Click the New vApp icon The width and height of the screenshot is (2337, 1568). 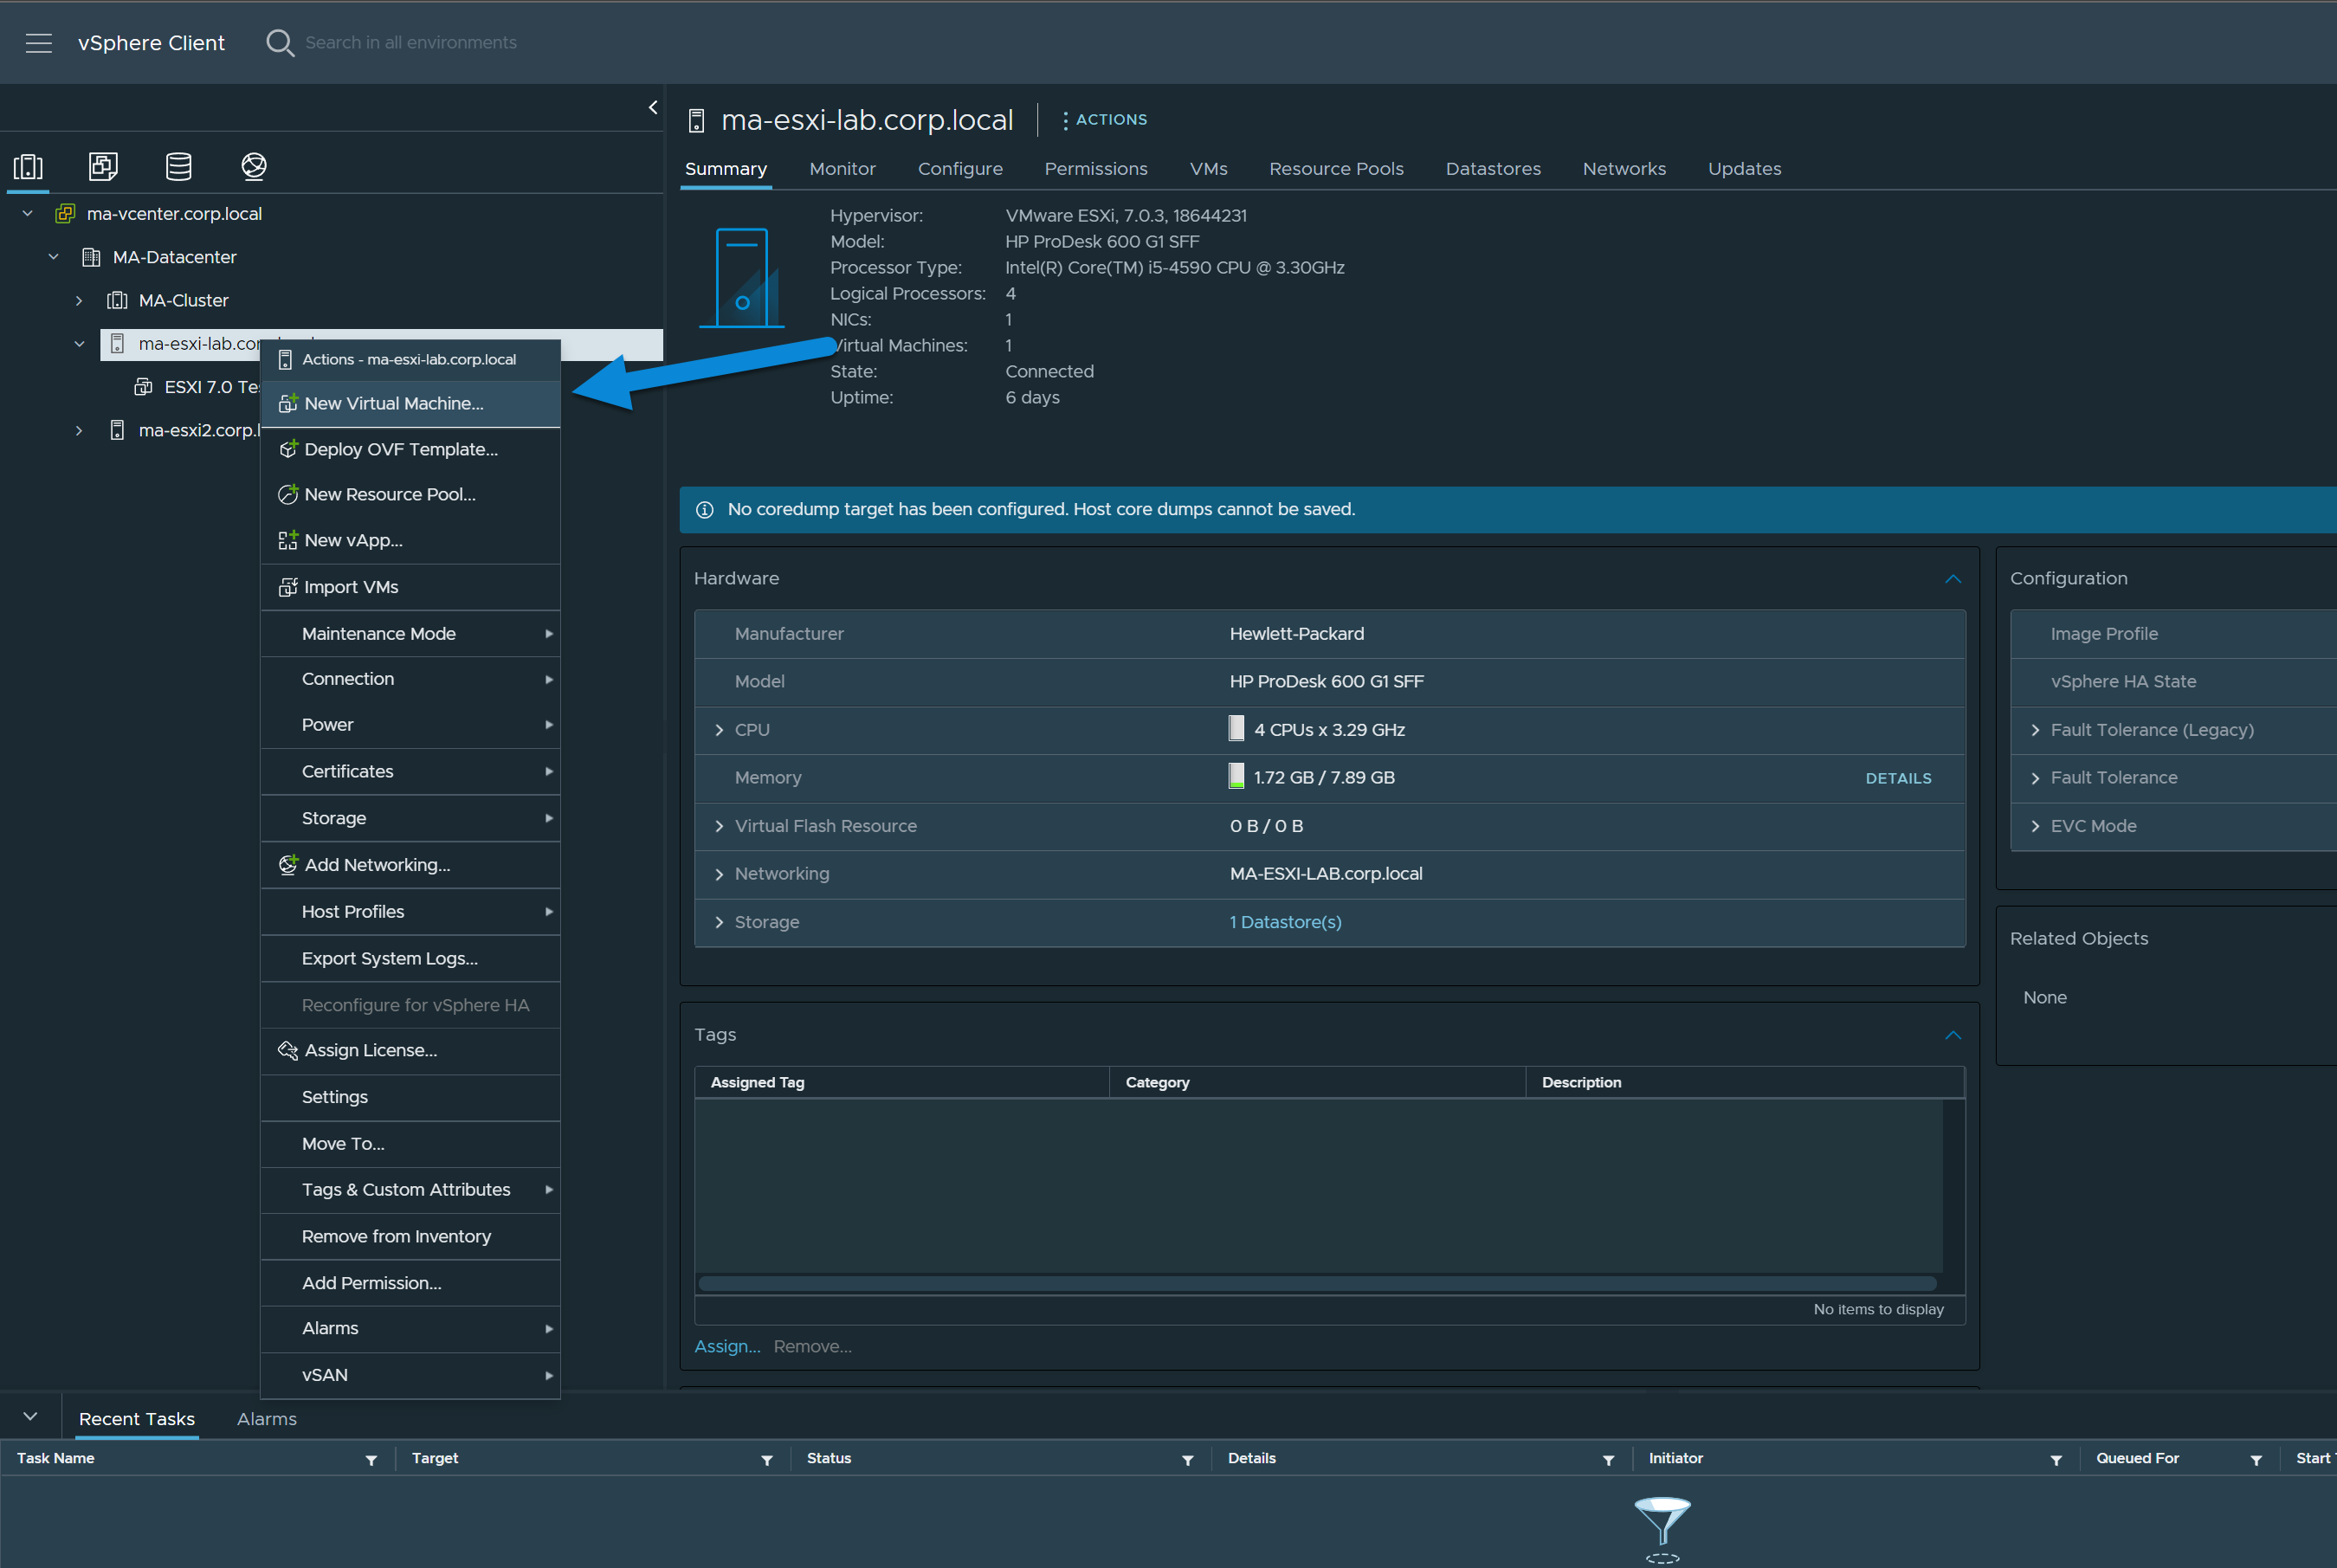pos(288,540)
